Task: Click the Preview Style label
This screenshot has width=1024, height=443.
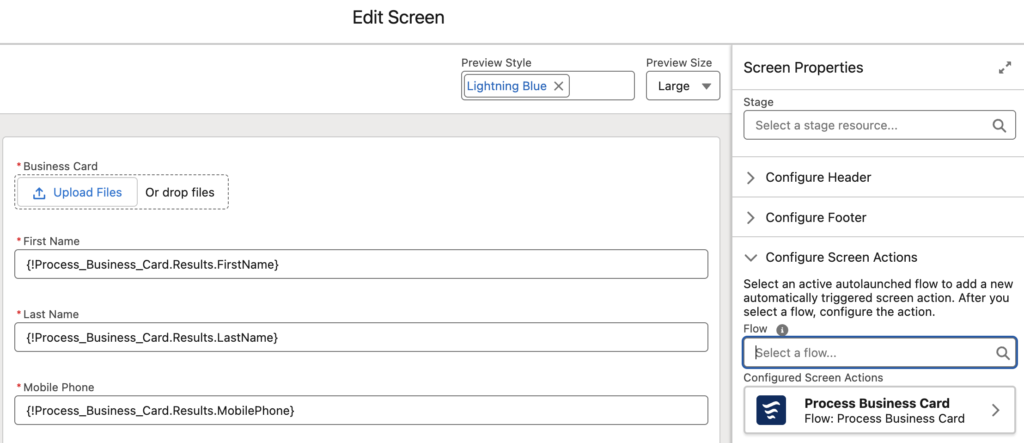Action: pos(496,63)
